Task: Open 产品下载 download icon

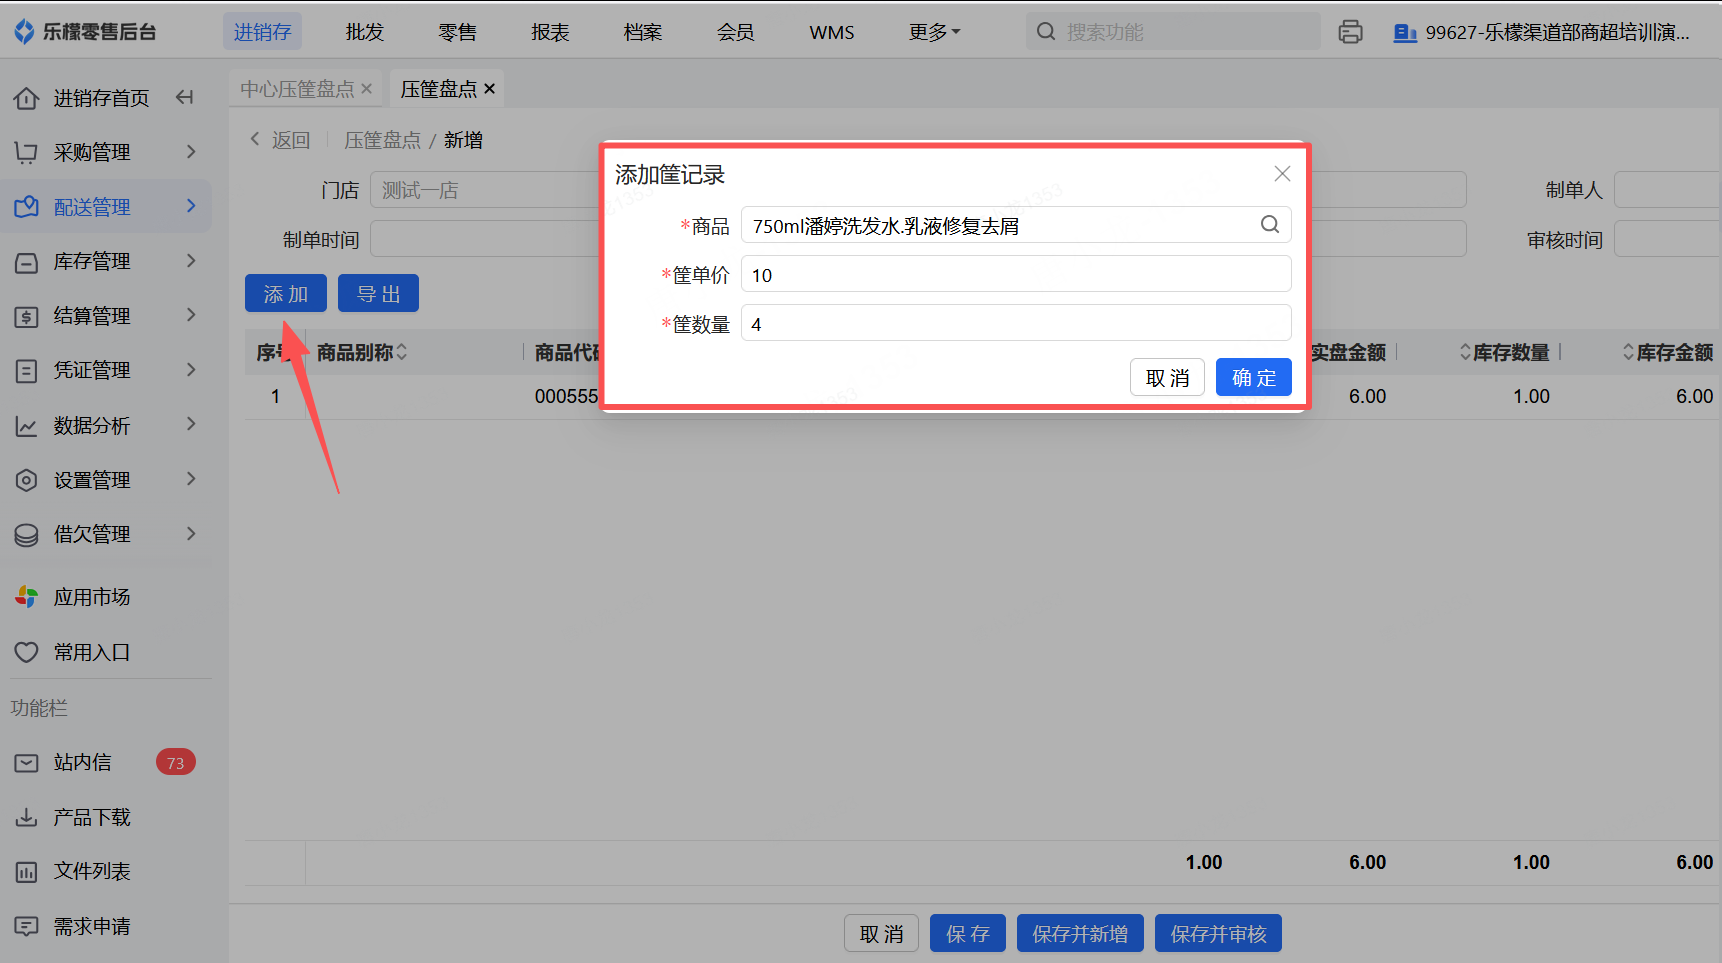Action: tap(26, 817)
